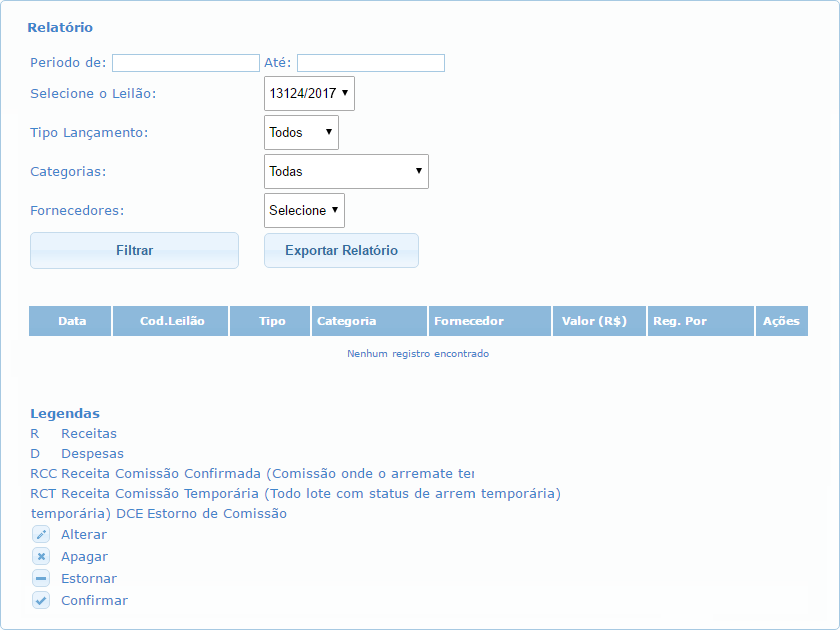Click the Estornar minus icon in legend

click(41, 579)
